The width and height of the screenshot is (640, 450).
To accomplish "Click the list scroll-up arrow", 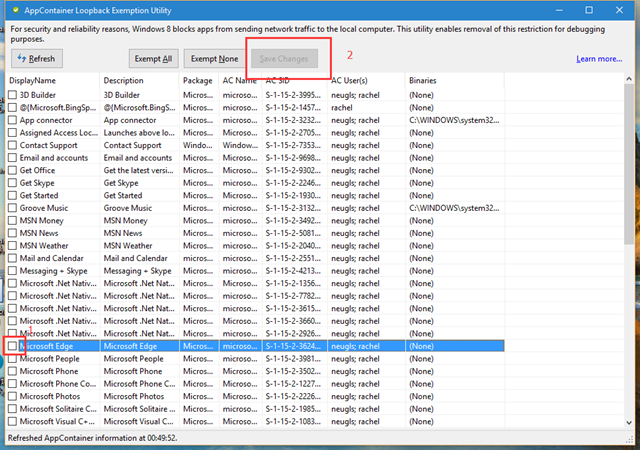I will [x=629, y=79].
